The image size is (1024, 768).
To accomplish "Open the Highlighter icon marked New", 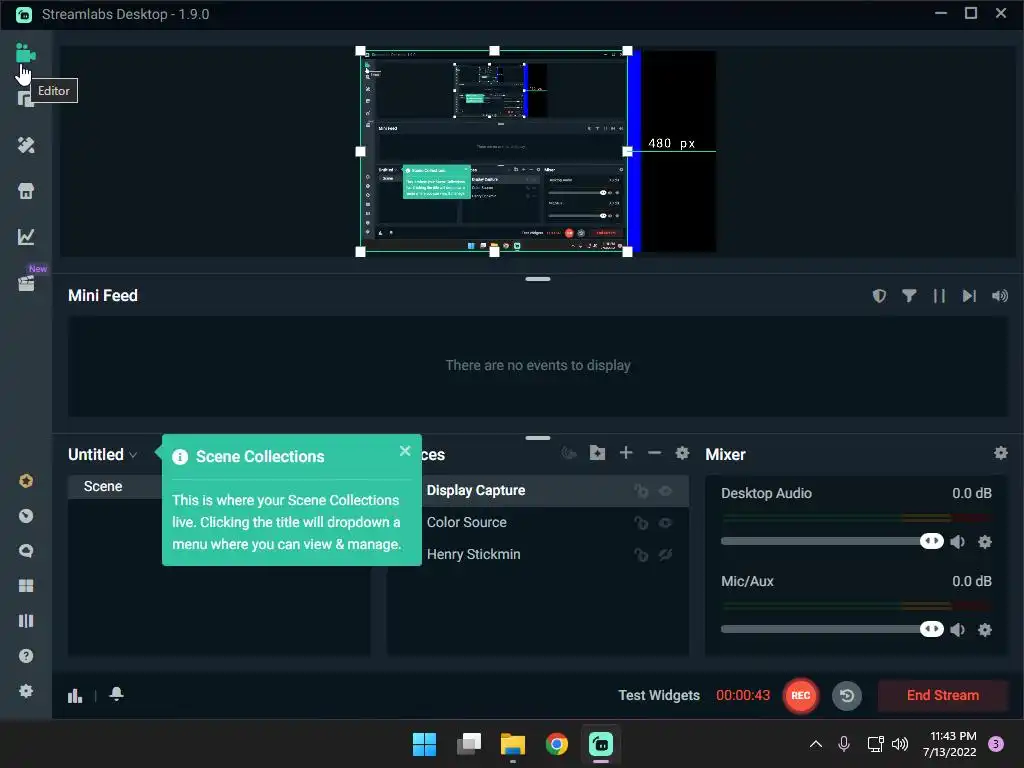I will (x=25, y=283).
